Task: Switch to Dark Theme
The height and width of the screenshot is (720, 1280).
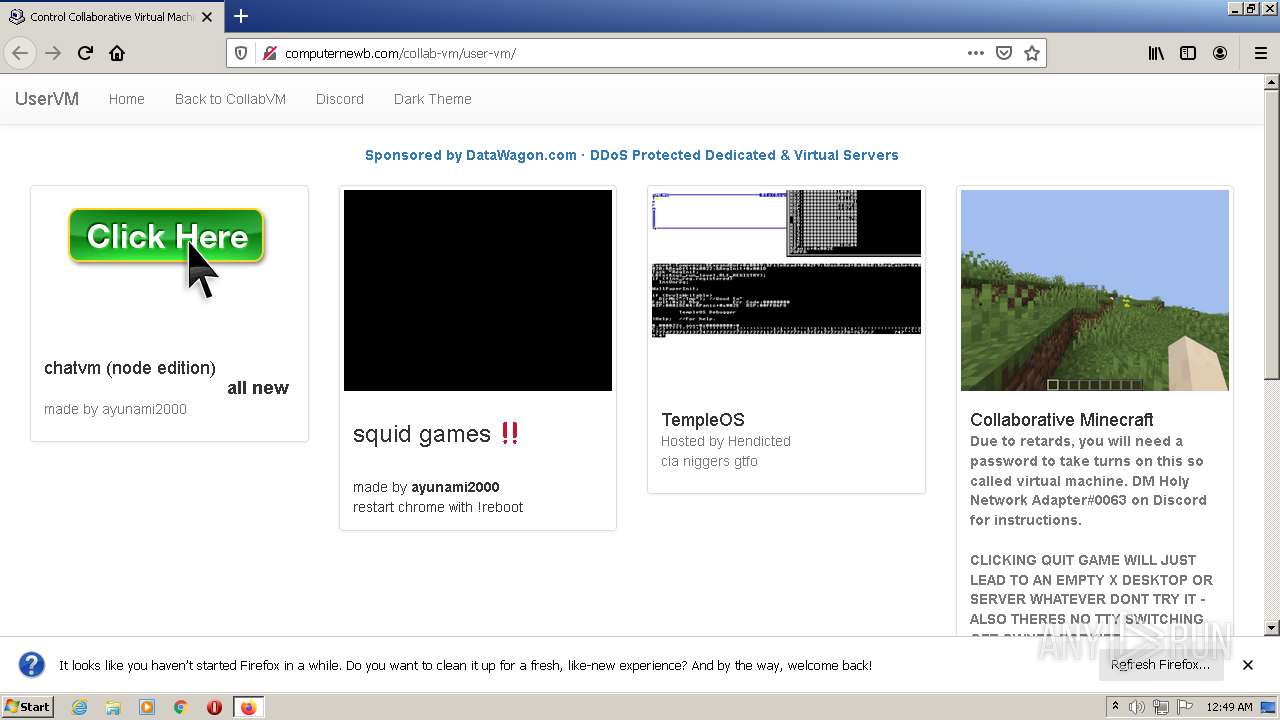Action: pos(432,99)
